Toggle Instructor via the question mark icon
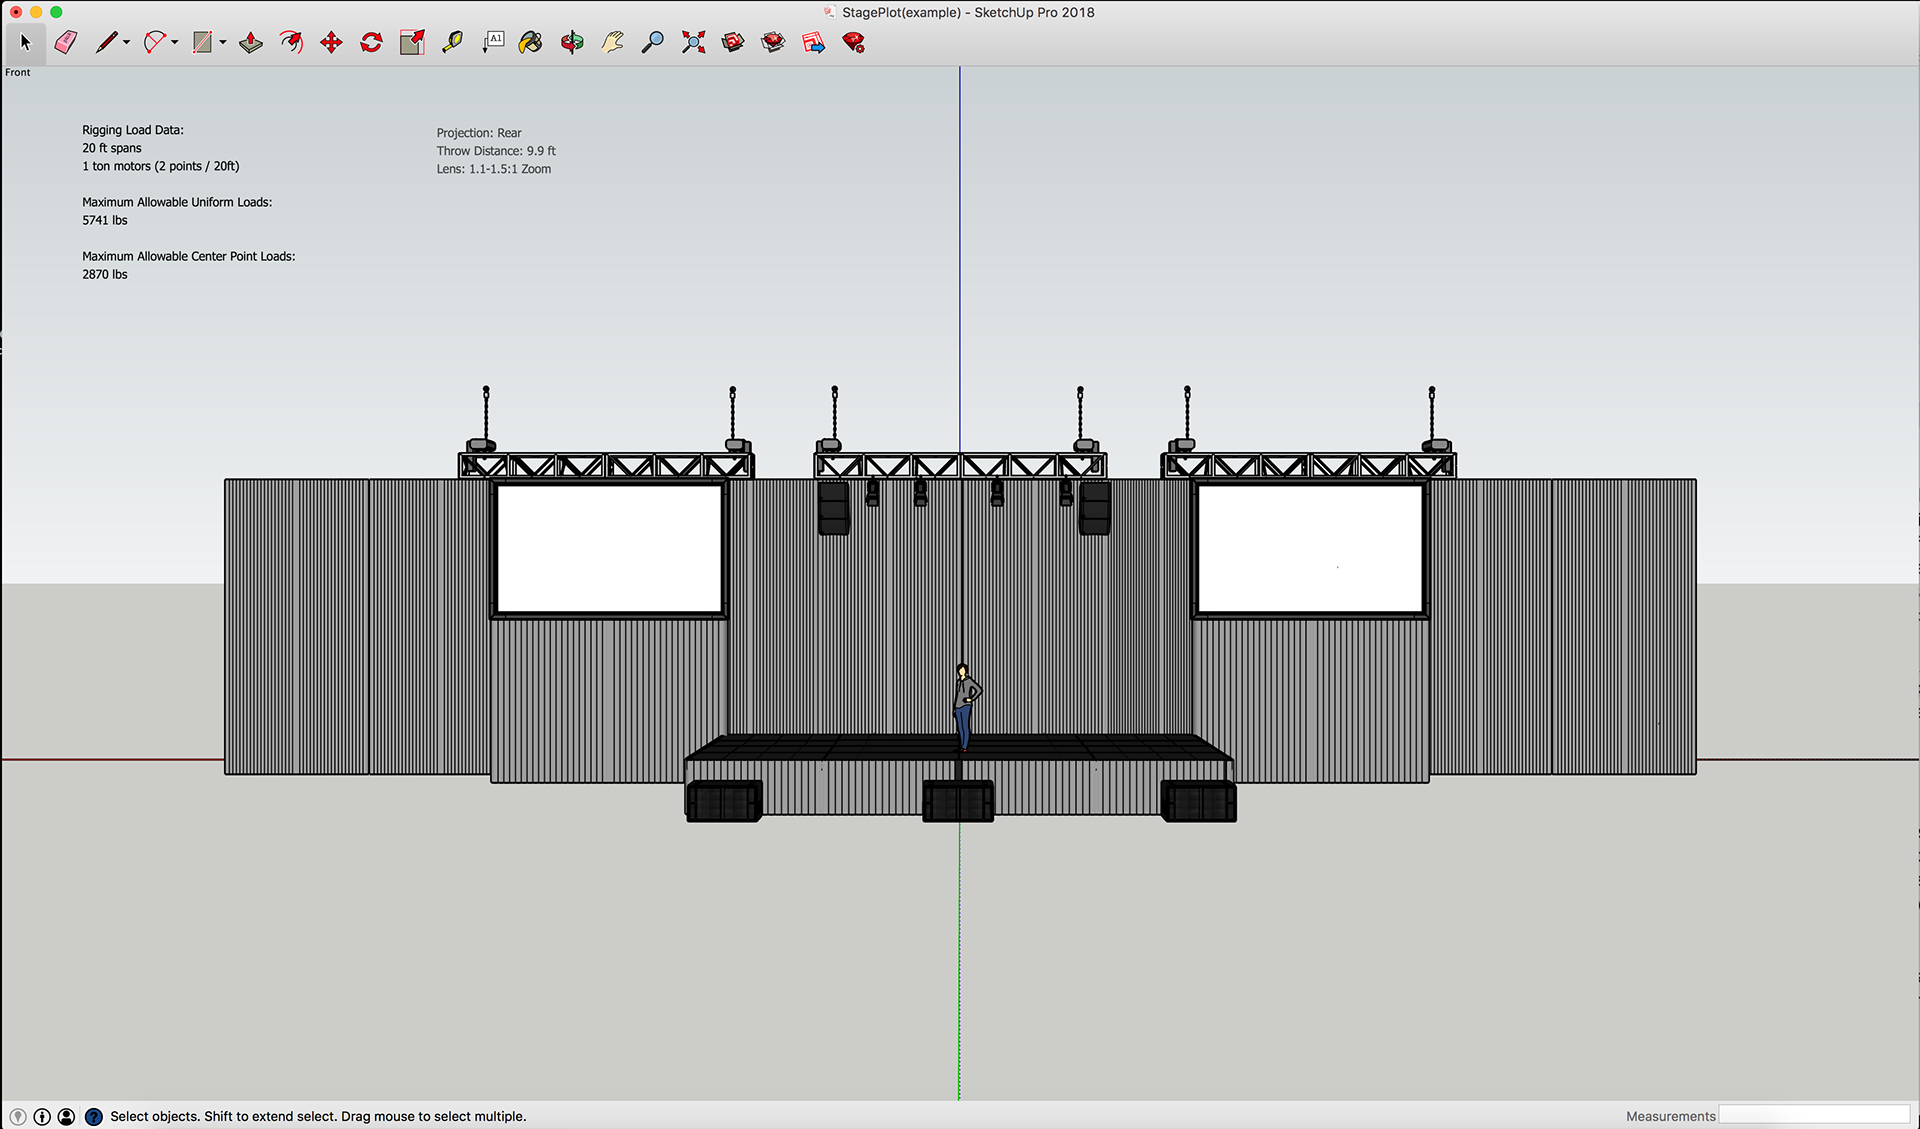Image resolution: width=1920 pixels, height=1129 pixels. pos(93,1116)
